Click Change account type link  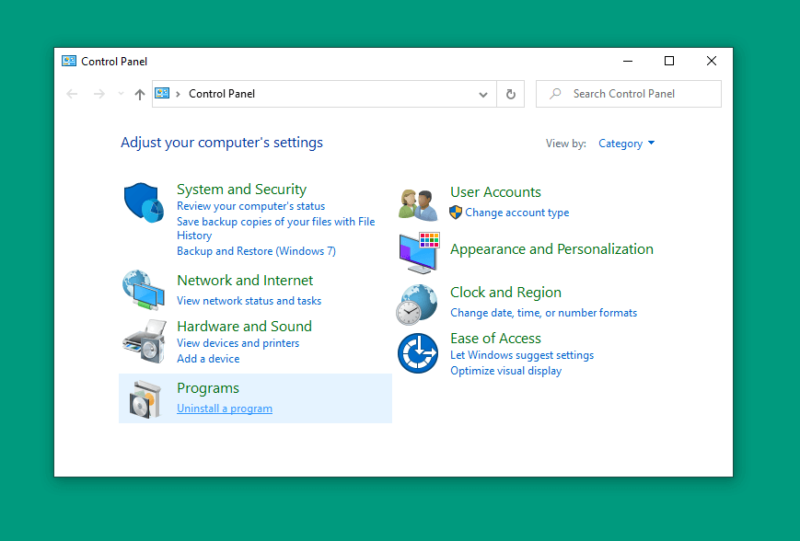pos(517,212)
